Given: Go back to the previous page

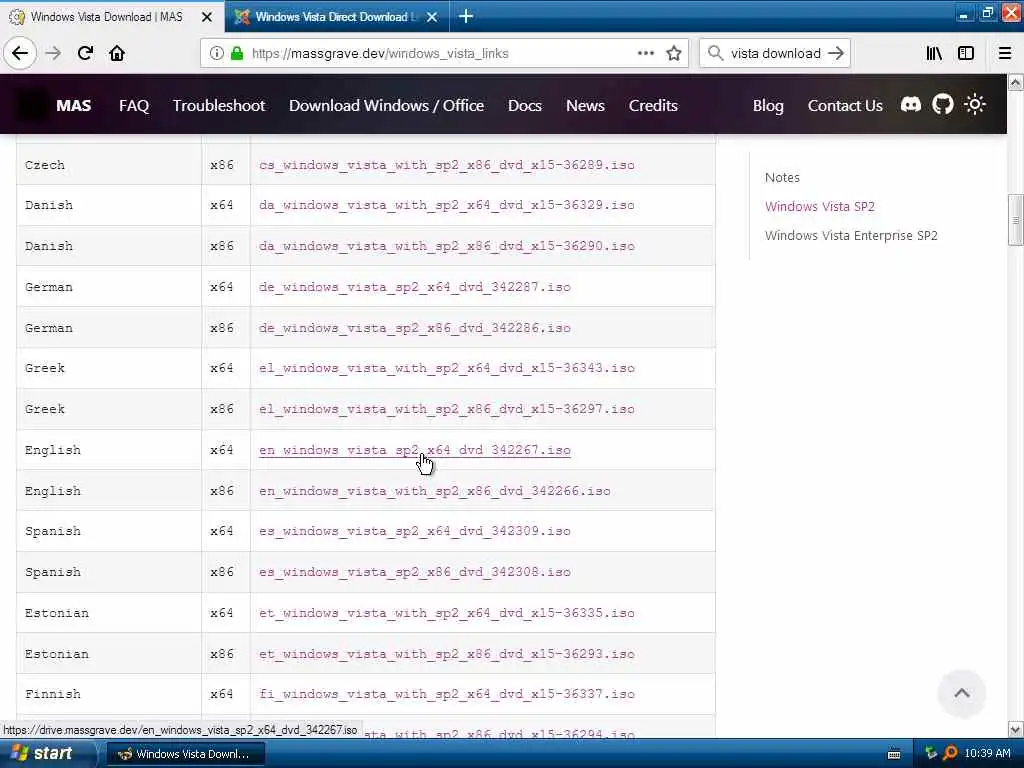Looking at the screenshot, I should click(x=20, y=53).
